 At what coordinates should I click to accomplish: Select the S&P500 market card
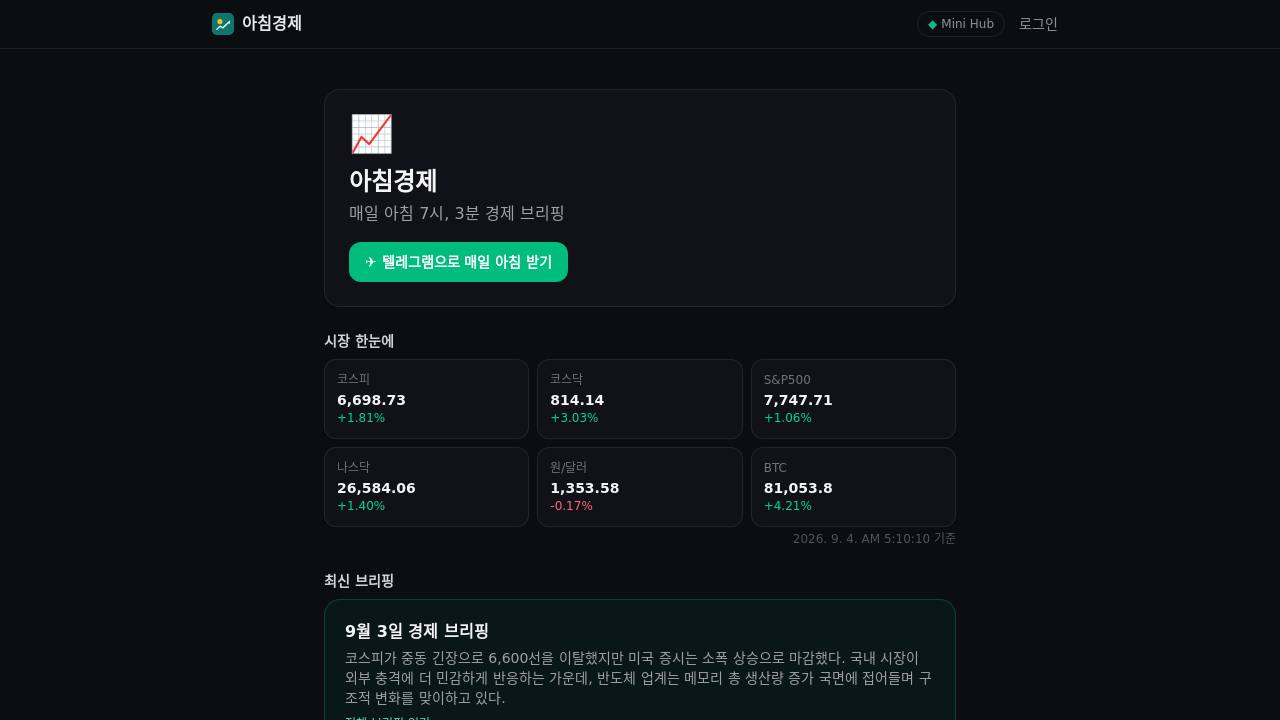853,399
